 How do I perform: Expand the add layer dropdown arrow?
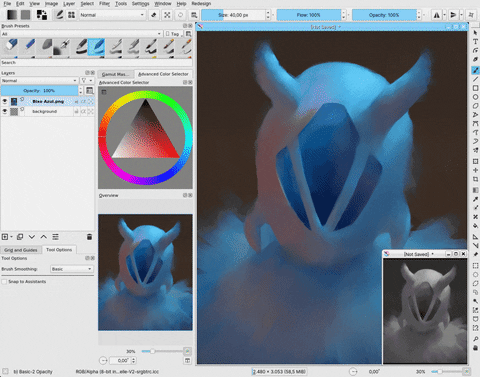coord(11,237)
